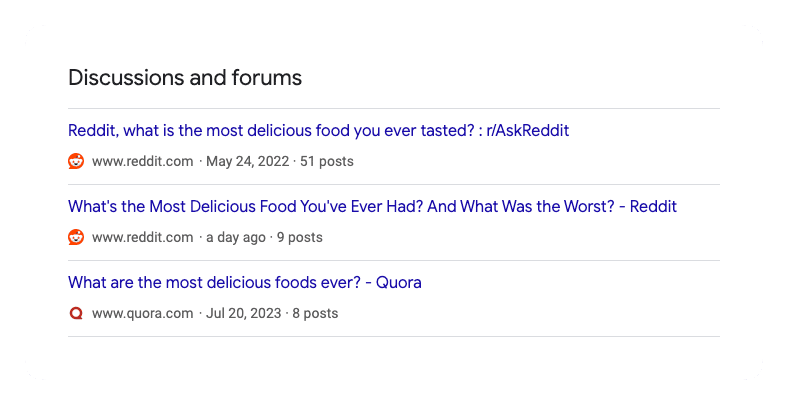Click the '51 posts' count

tap(327, 161)
